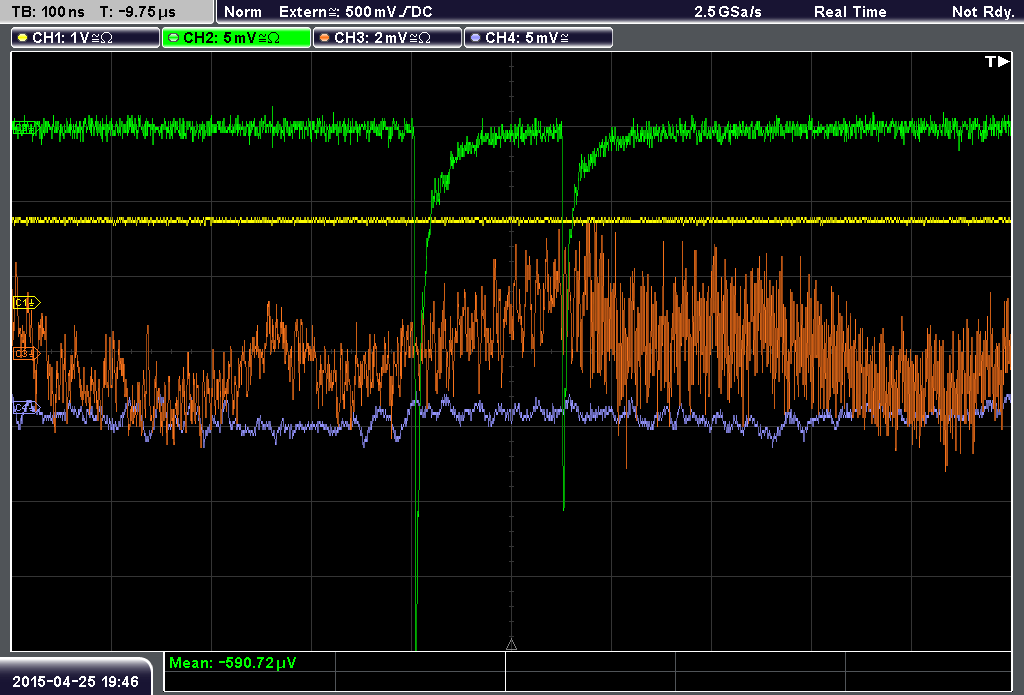The width and height of the screenshot is (1024, 695).
Task: Click the TB: 100 ns timebase readout
Action: click(x=48, y=12)
